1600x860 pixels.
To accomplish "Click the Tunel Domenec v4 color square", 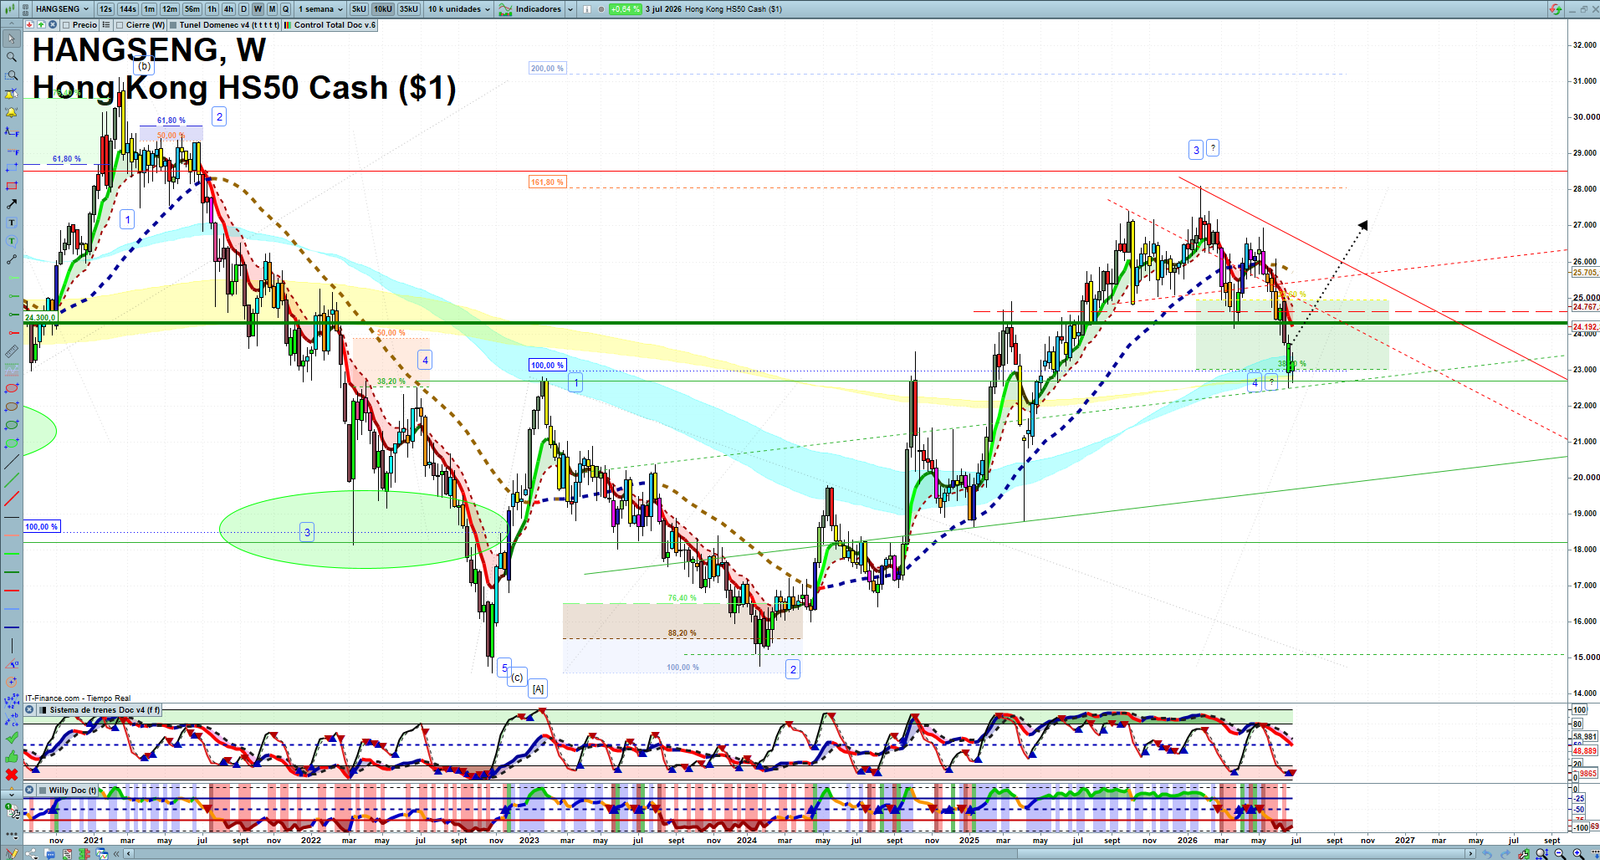I will (174, 25).
